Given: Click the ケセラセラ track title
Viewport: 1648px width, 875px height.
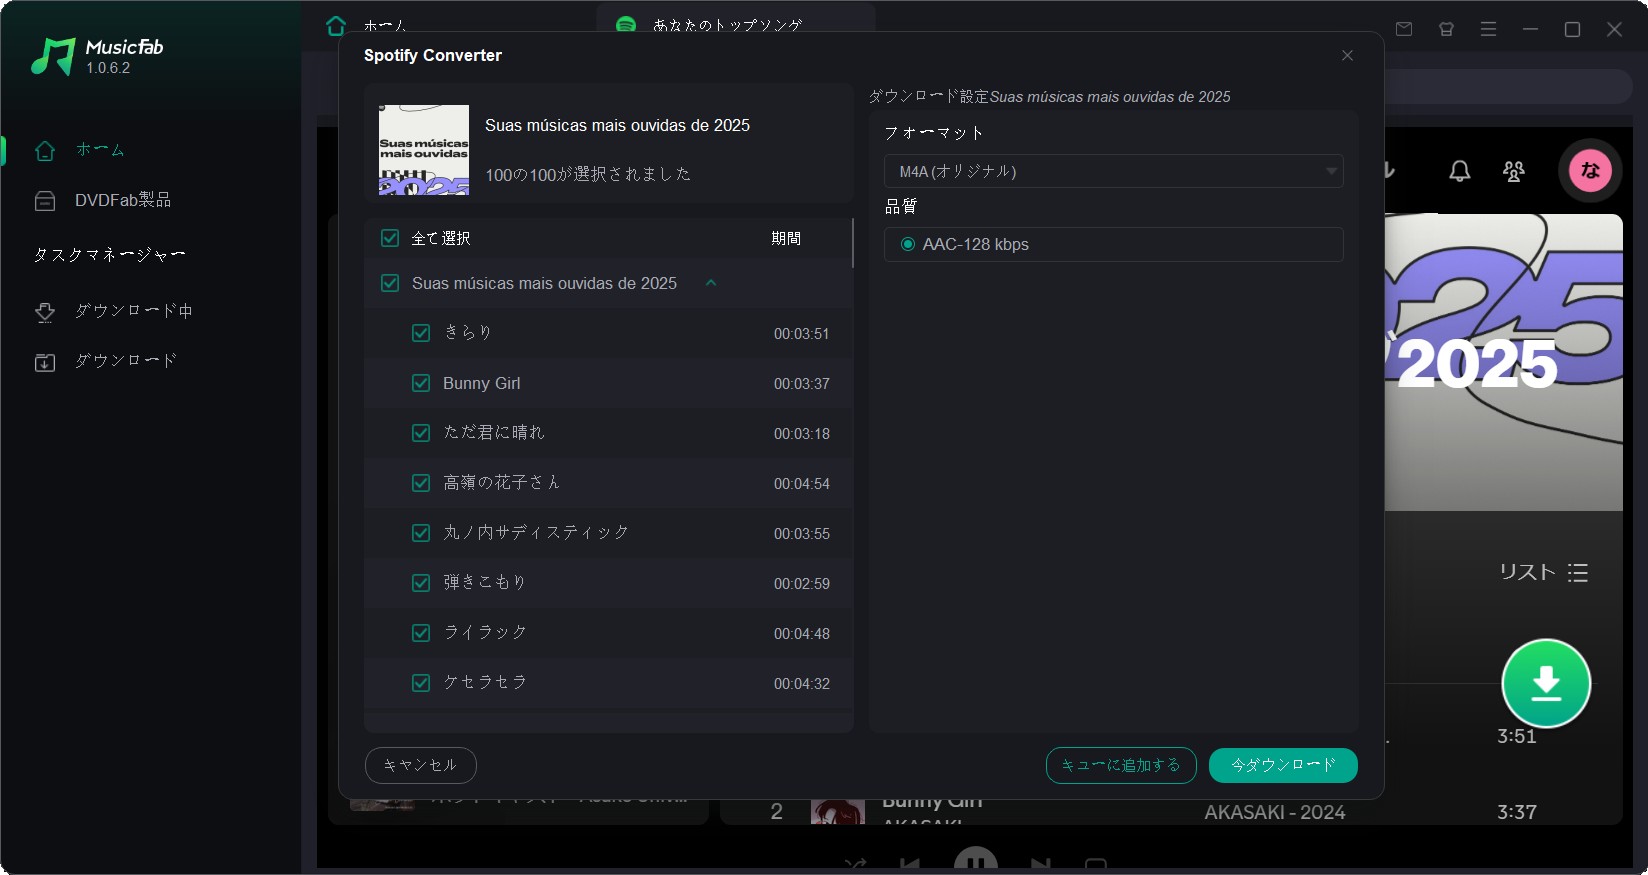Looking at the screenshot, I should tap(485, 682).
